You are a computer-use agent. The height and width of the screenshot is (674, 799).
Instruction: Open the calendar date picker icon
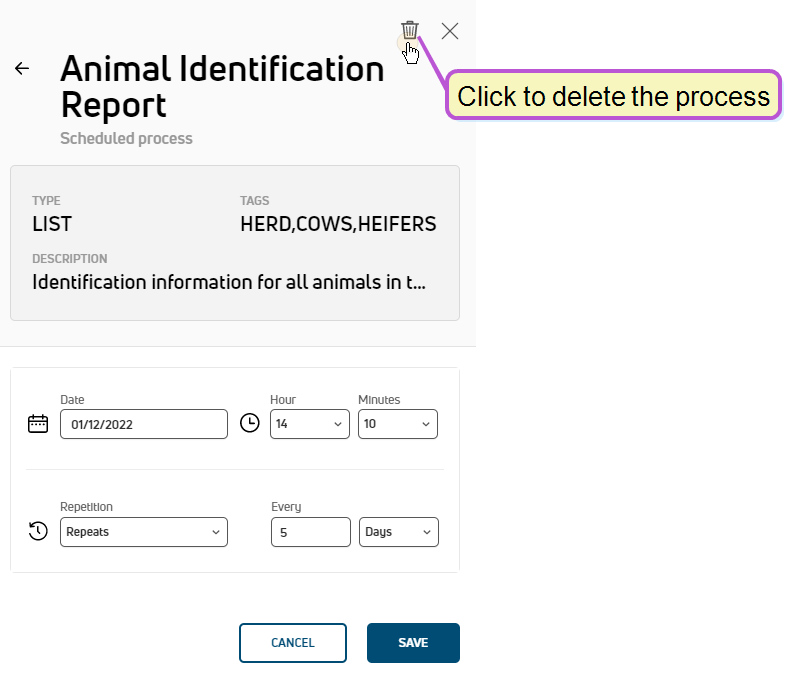coord(38,423)
